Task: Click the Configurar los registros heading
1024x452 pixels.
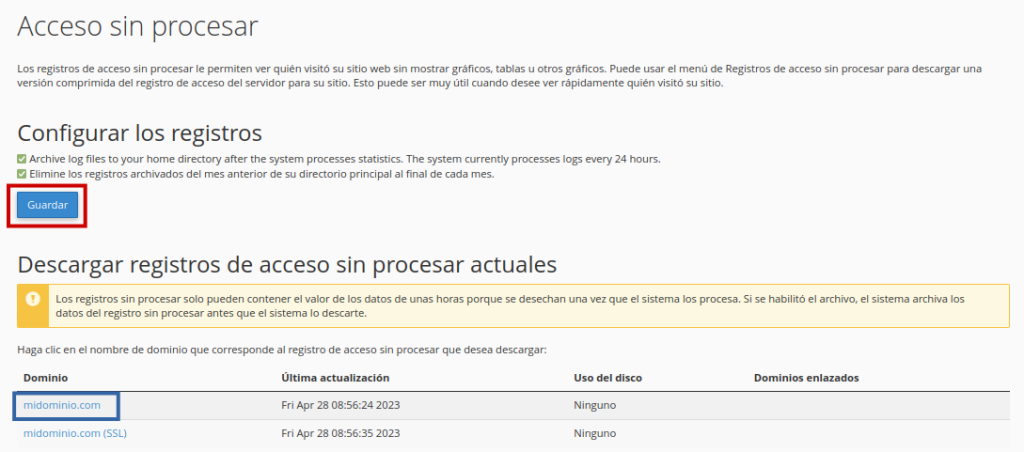Action: pos(140,133)
